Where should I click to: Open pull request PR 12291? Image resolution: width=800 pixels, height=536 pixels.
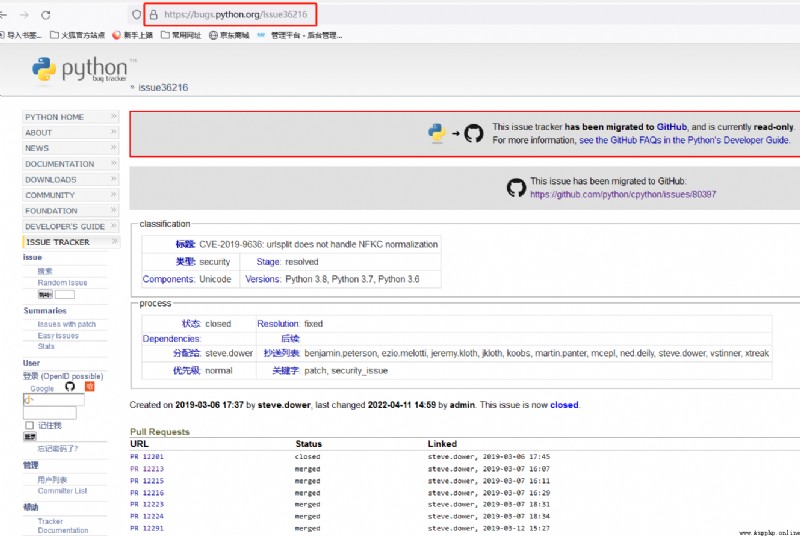pyautogui.click(x=147, y=528)
